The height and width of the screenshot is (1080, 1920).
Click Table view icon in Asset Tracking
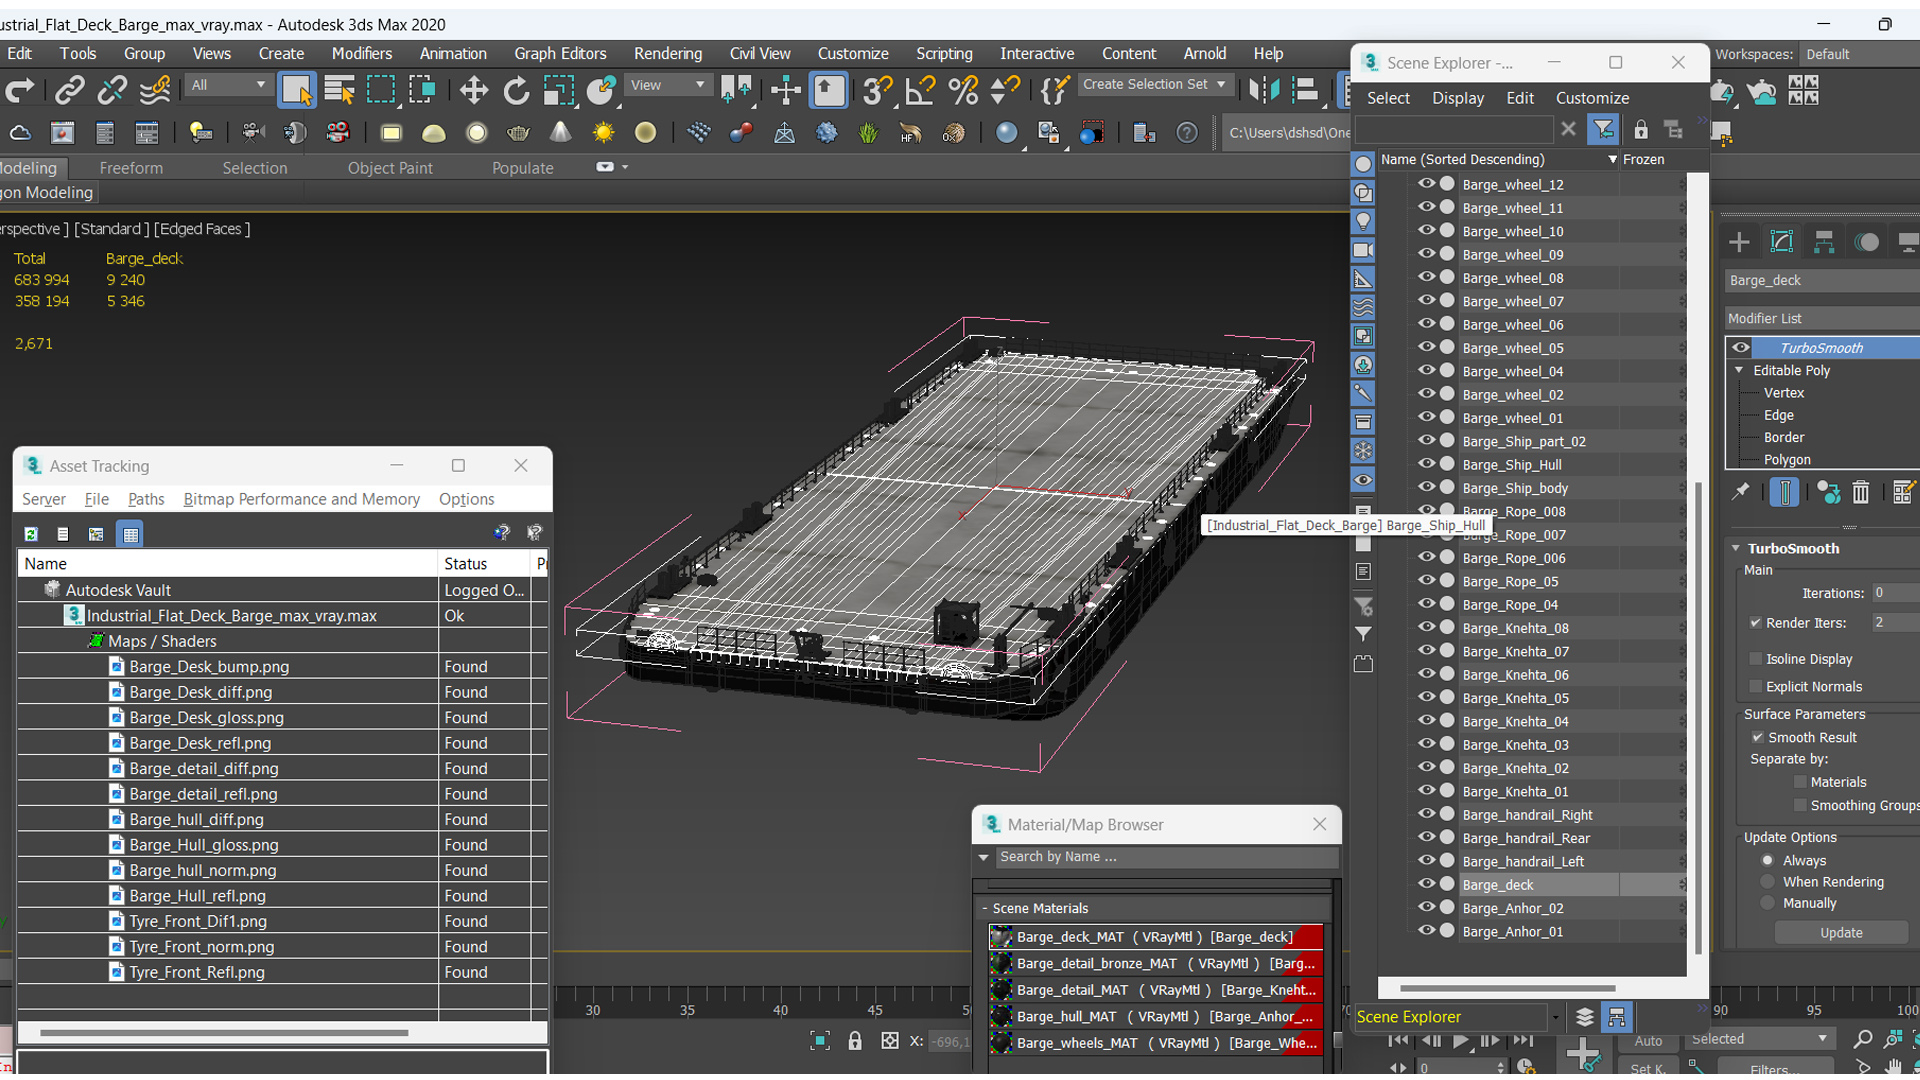coord(130,534)
